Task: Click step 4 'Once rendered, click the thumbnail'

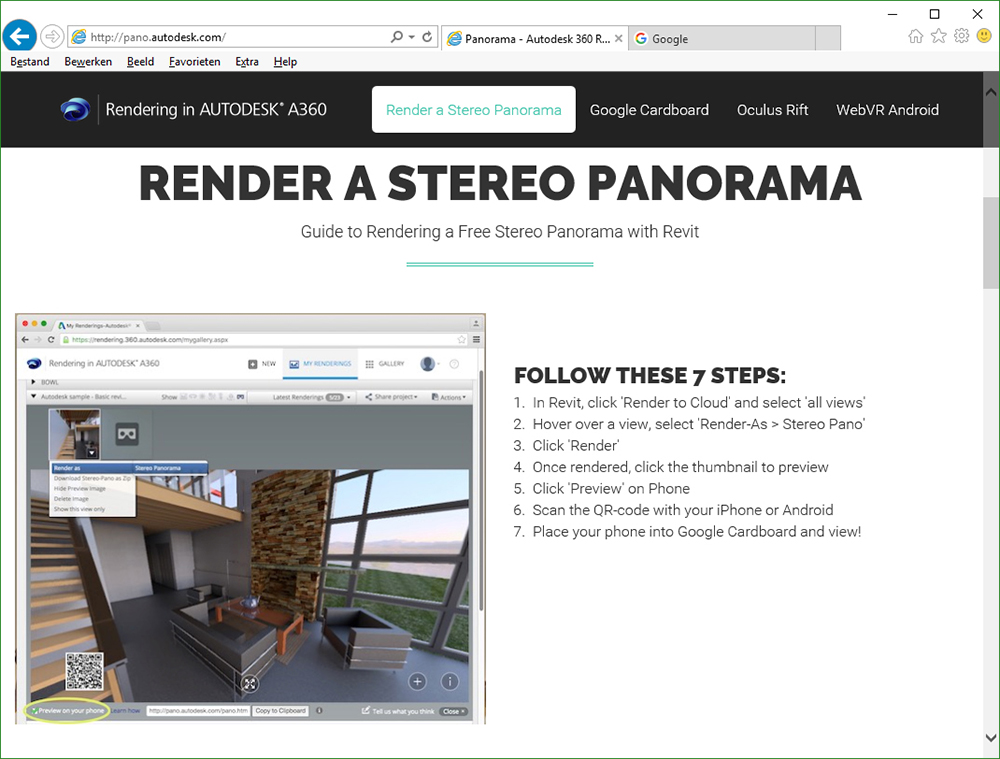Action: (680, 467)
